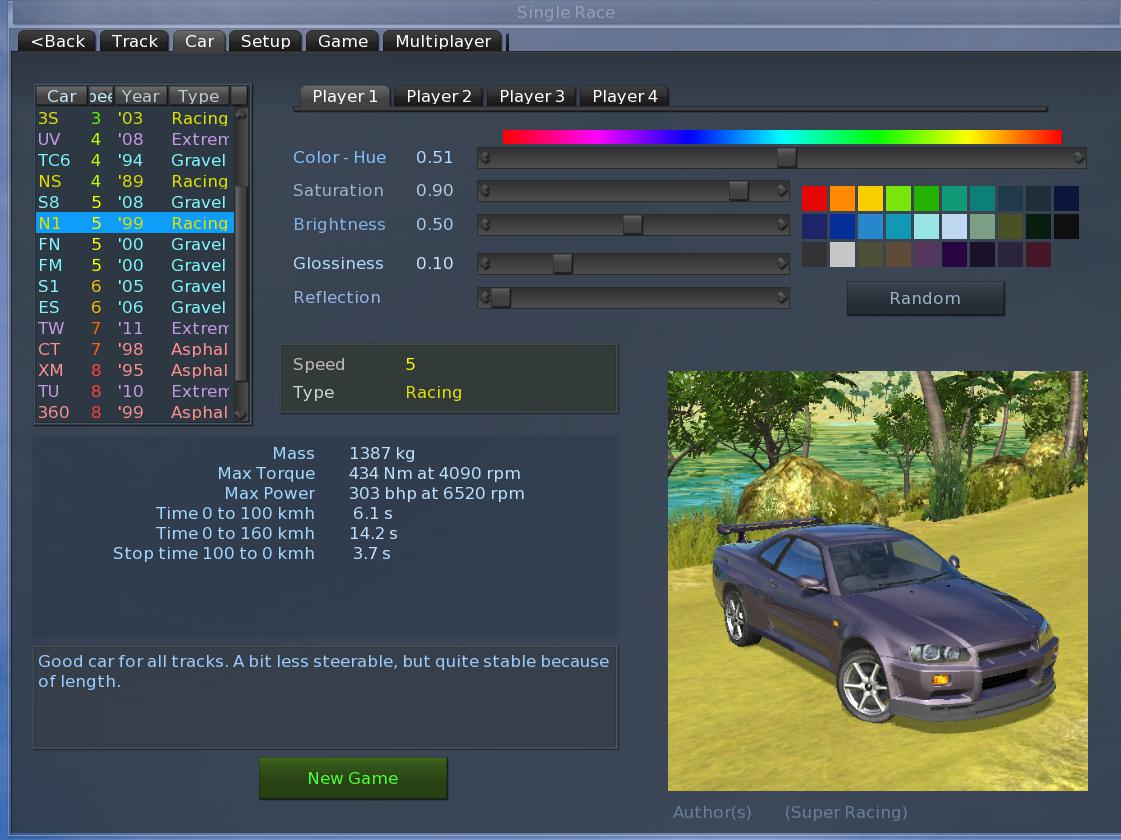Click the right arrow of Saturation slider

[x=782, y=191]
